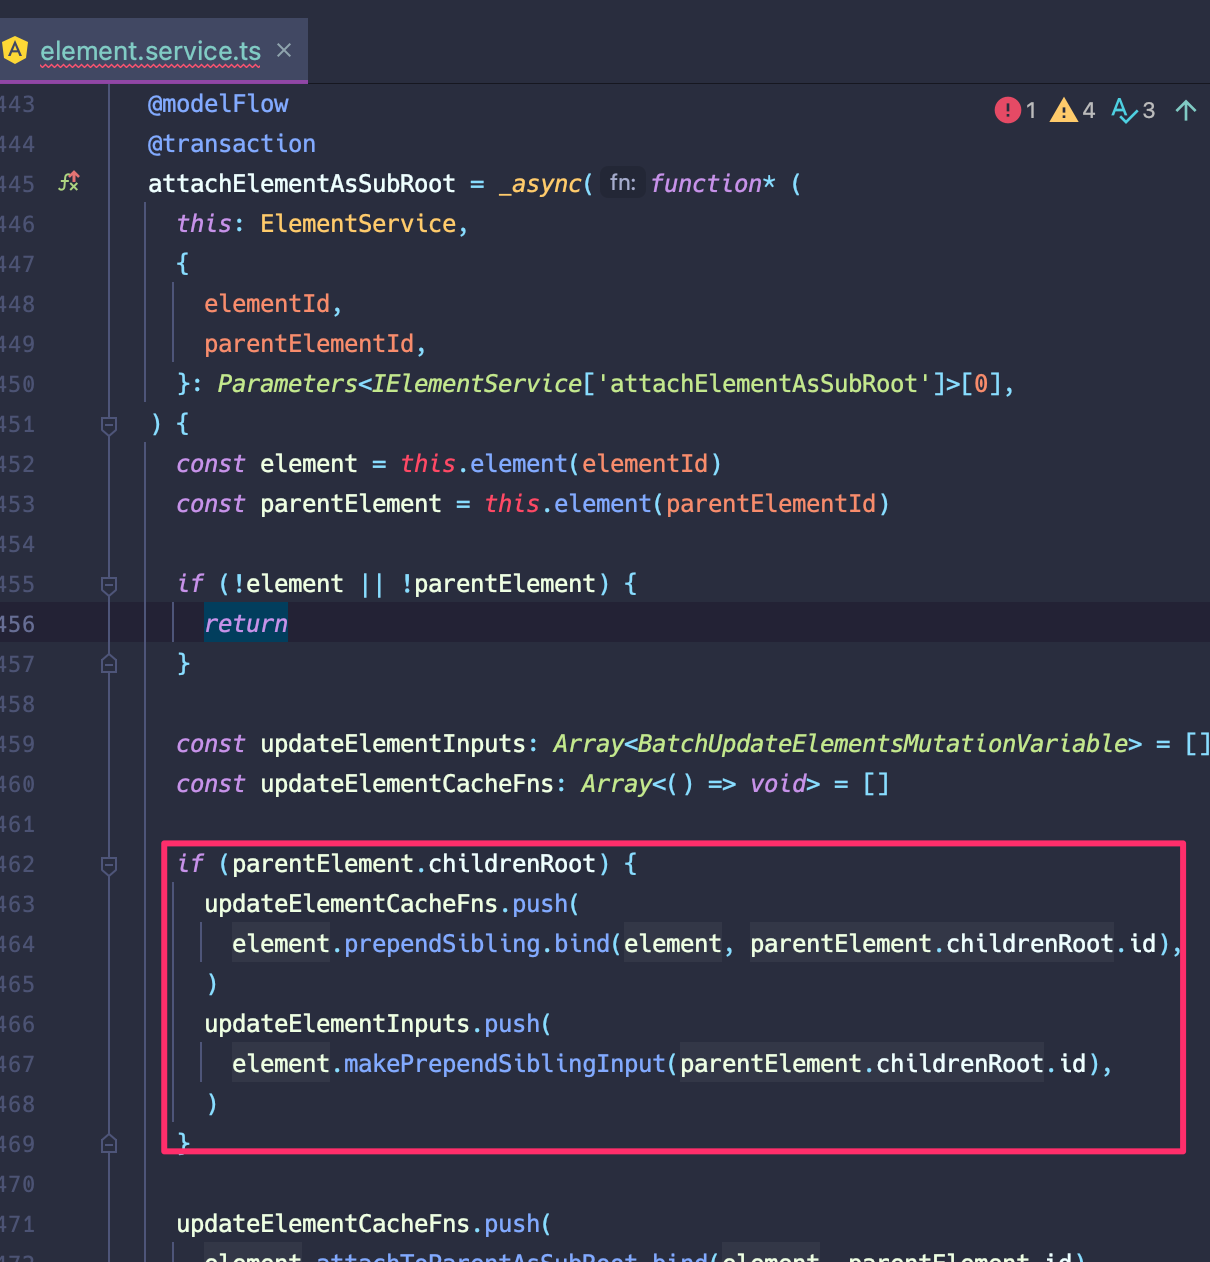Viewport: 1210px width, 1262px height.
Task: Click the fold-end marker at line 457
Action: [x=108, y=662]
